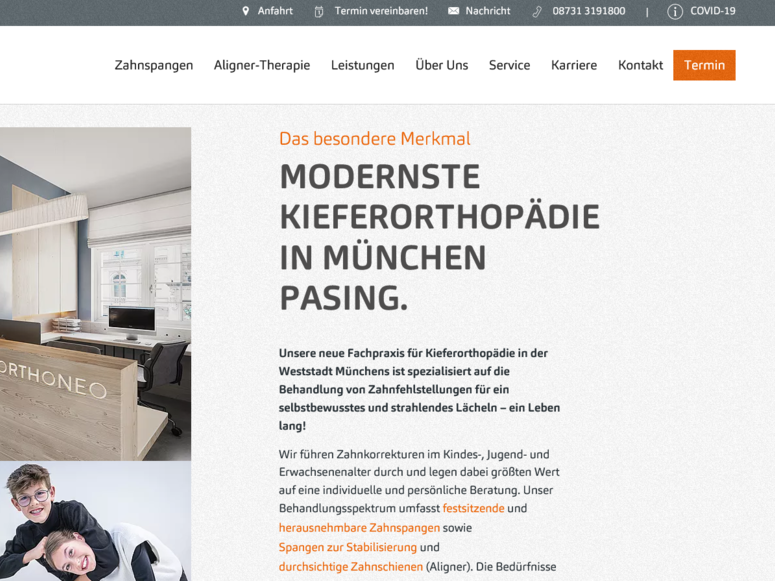Open the Termin vereinbaren! link
775x581 pixels.
[381, 11]
